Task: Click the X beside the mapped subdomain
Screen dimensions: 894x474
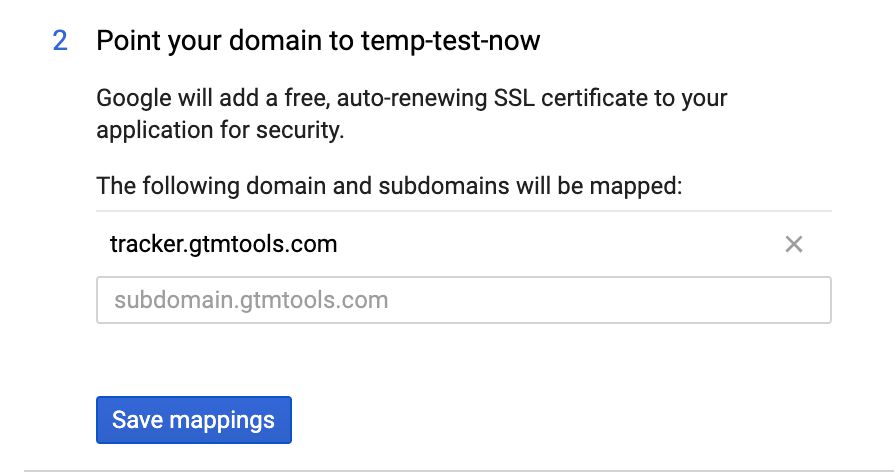Action: click(794, 244)
